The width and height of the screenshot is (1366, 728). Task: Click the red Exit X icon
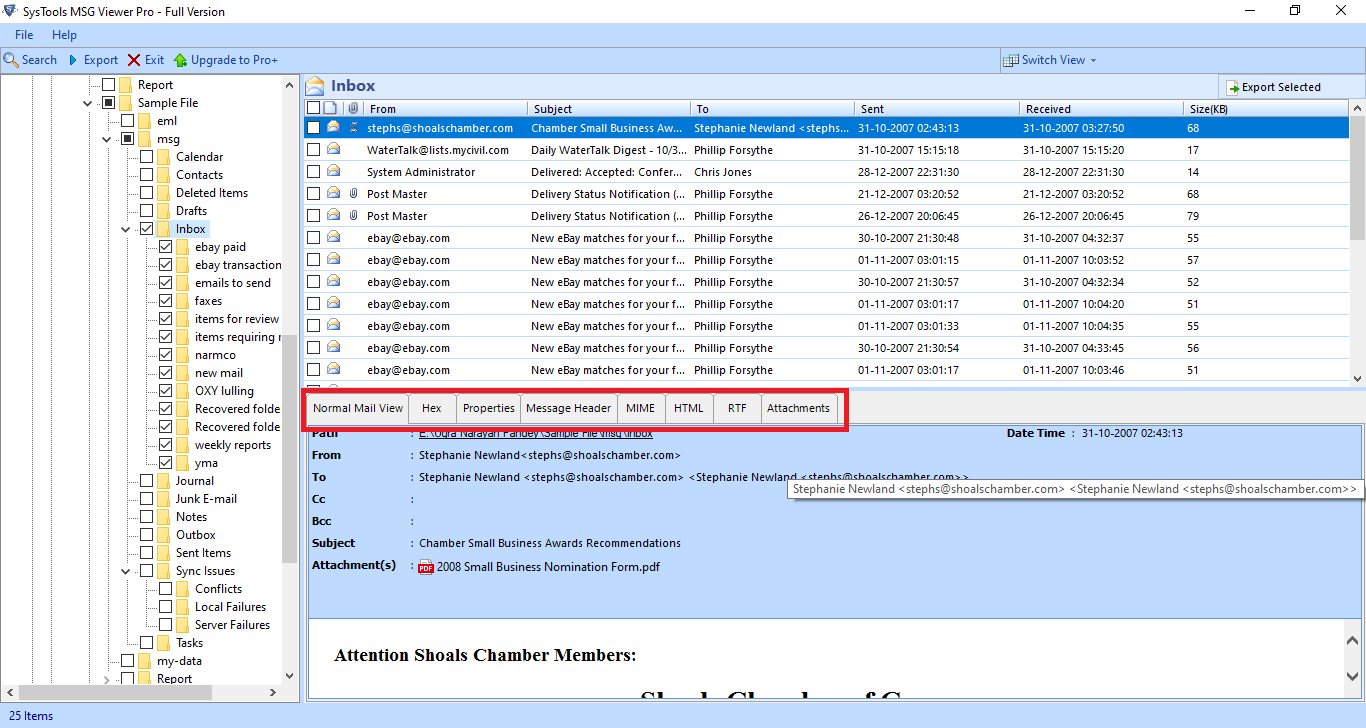pos(134,60)
